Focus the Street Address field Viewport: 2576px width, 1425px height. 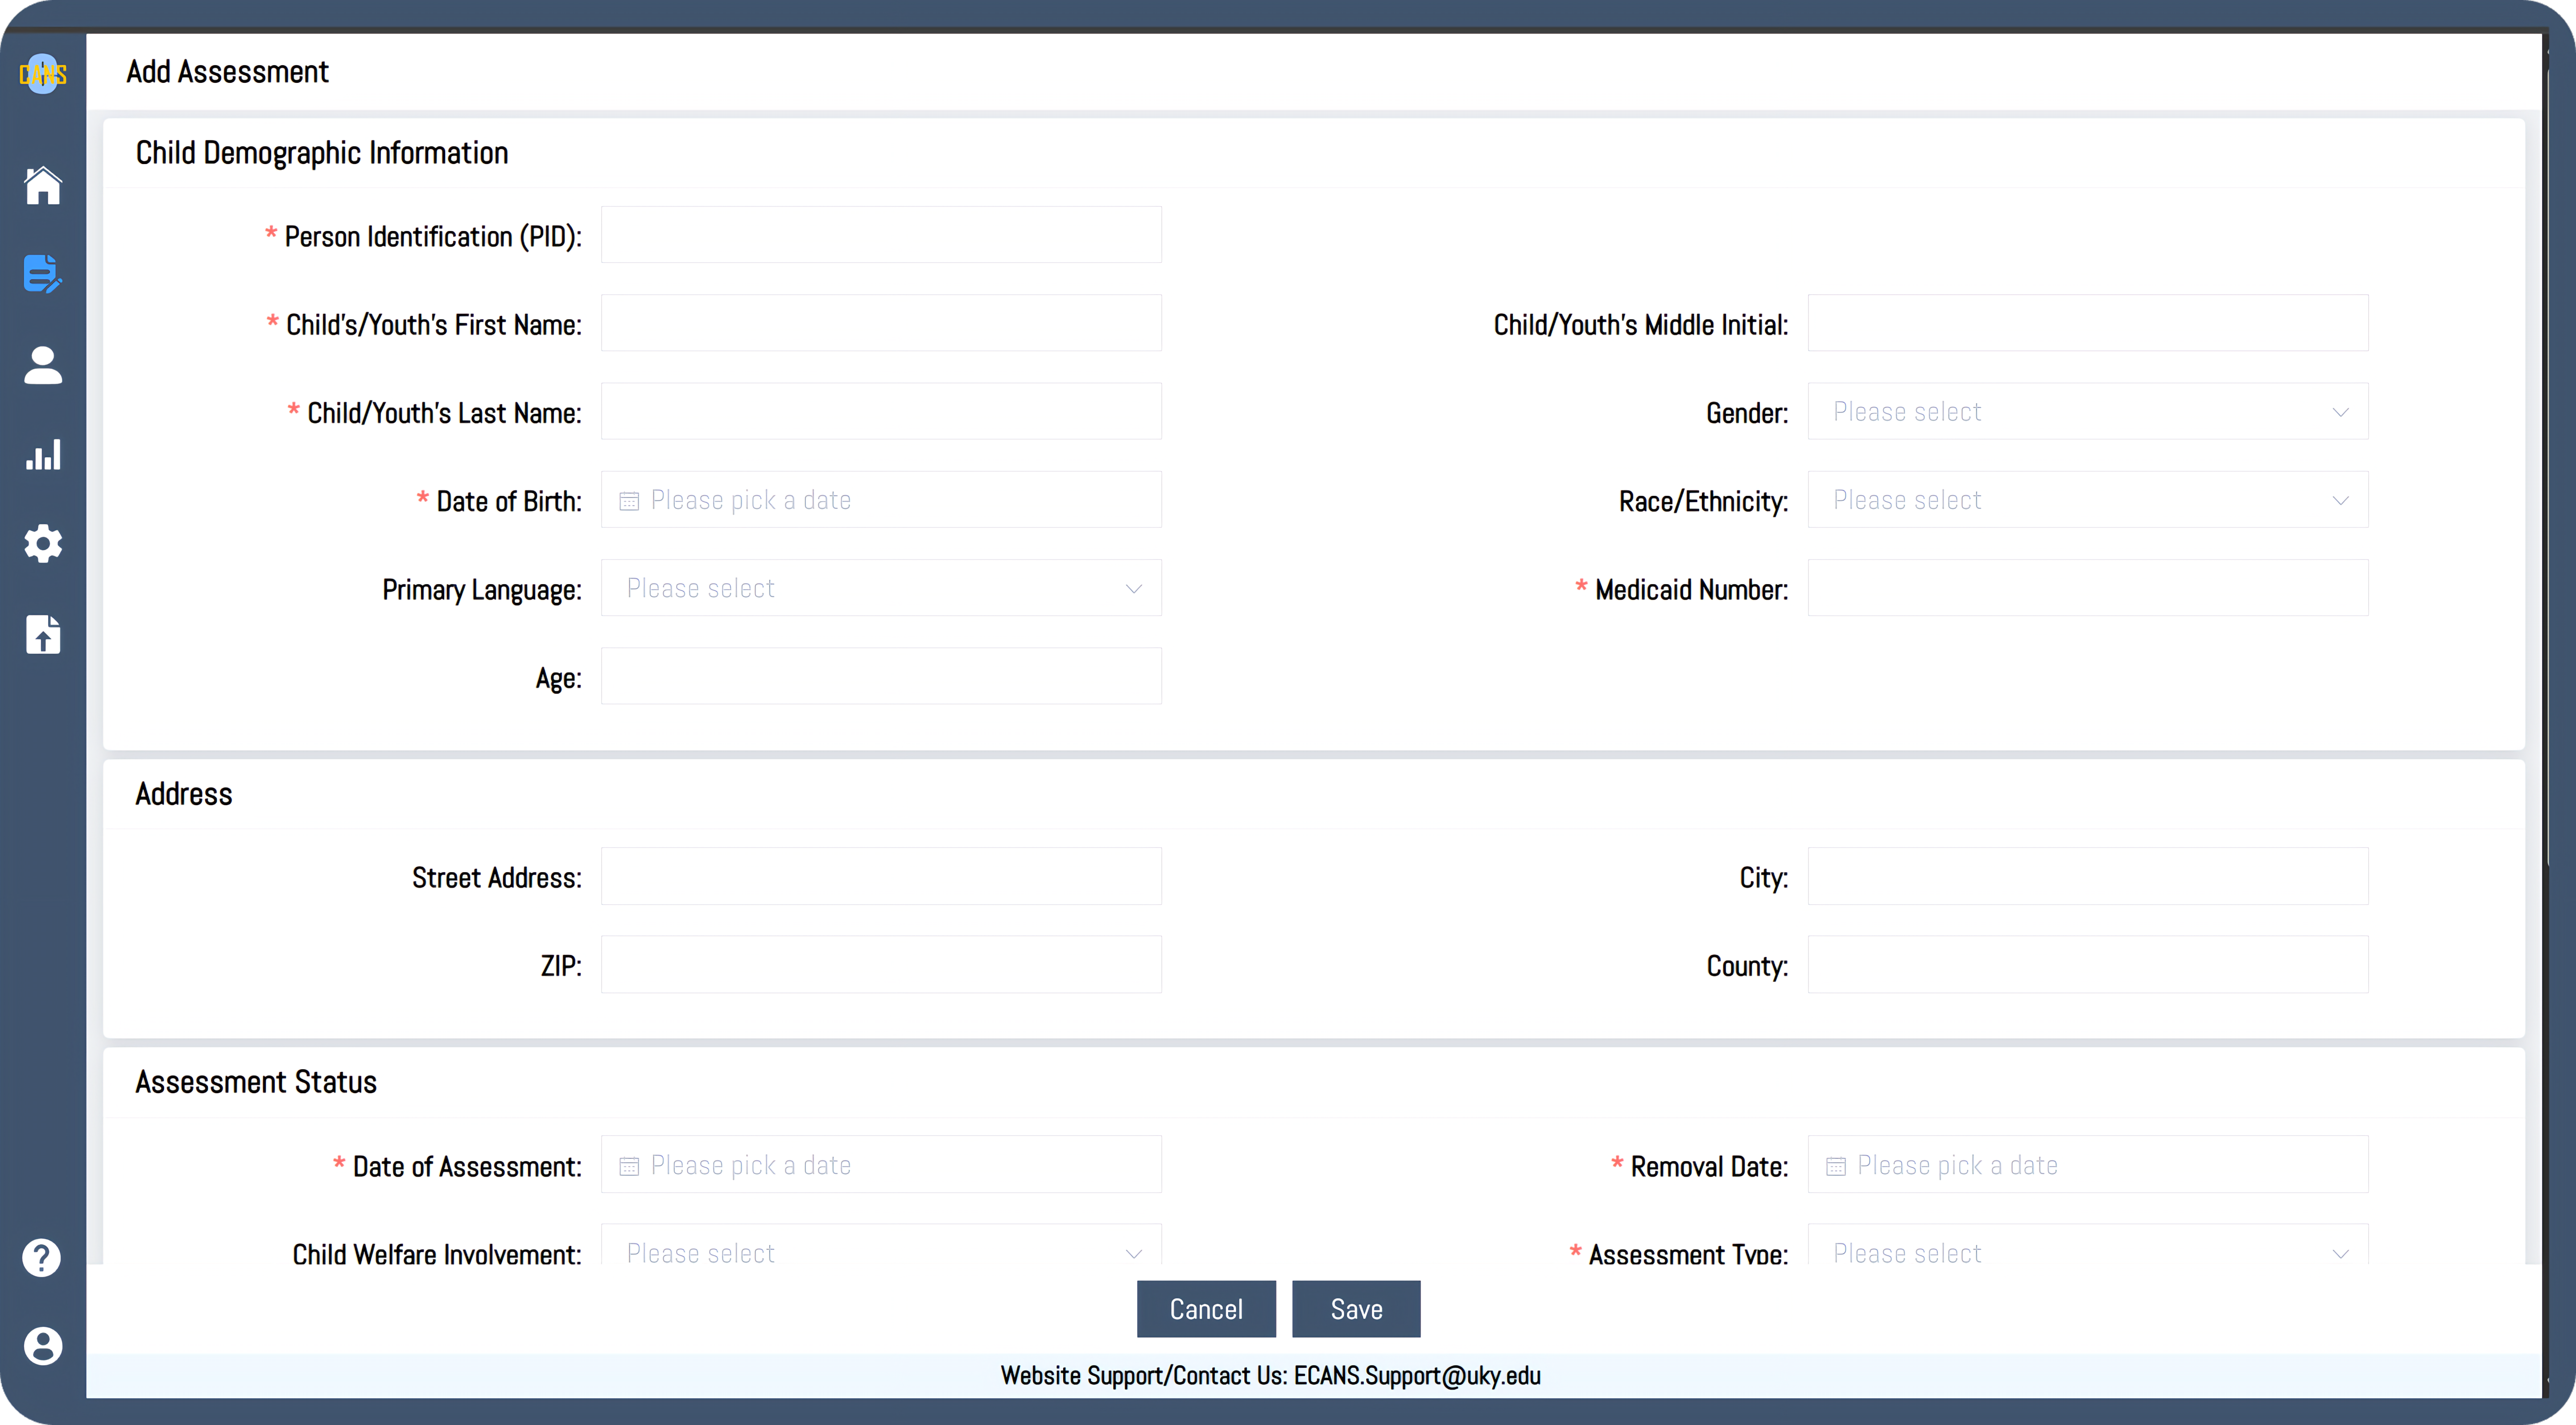click(x=881, y=876)
